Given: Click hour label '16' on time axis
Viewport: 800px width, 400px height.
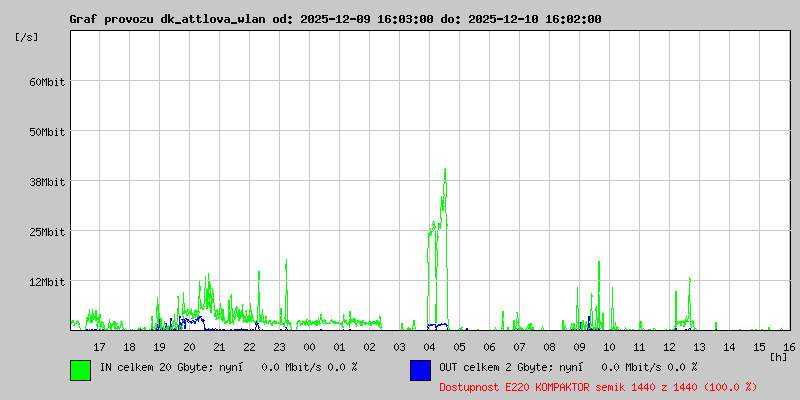Looking at the screenshot, I should (789, 347).
